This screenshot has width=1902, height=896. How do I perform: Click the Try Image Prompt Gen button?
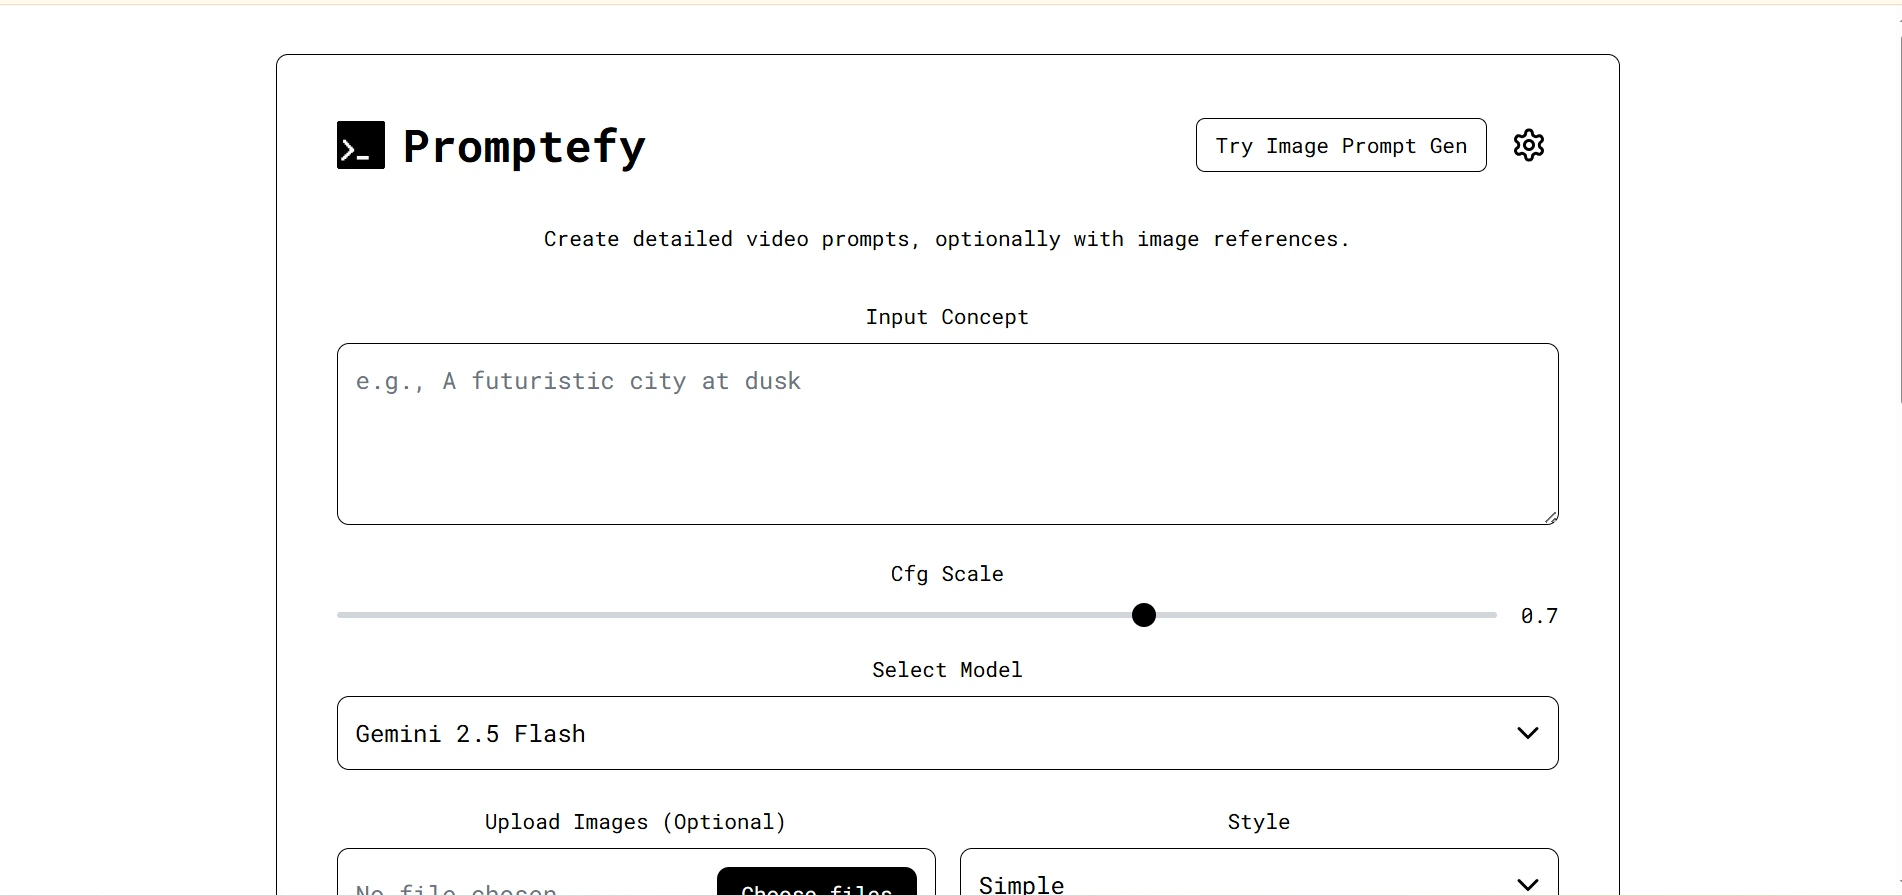click(x=1340, y=146)
